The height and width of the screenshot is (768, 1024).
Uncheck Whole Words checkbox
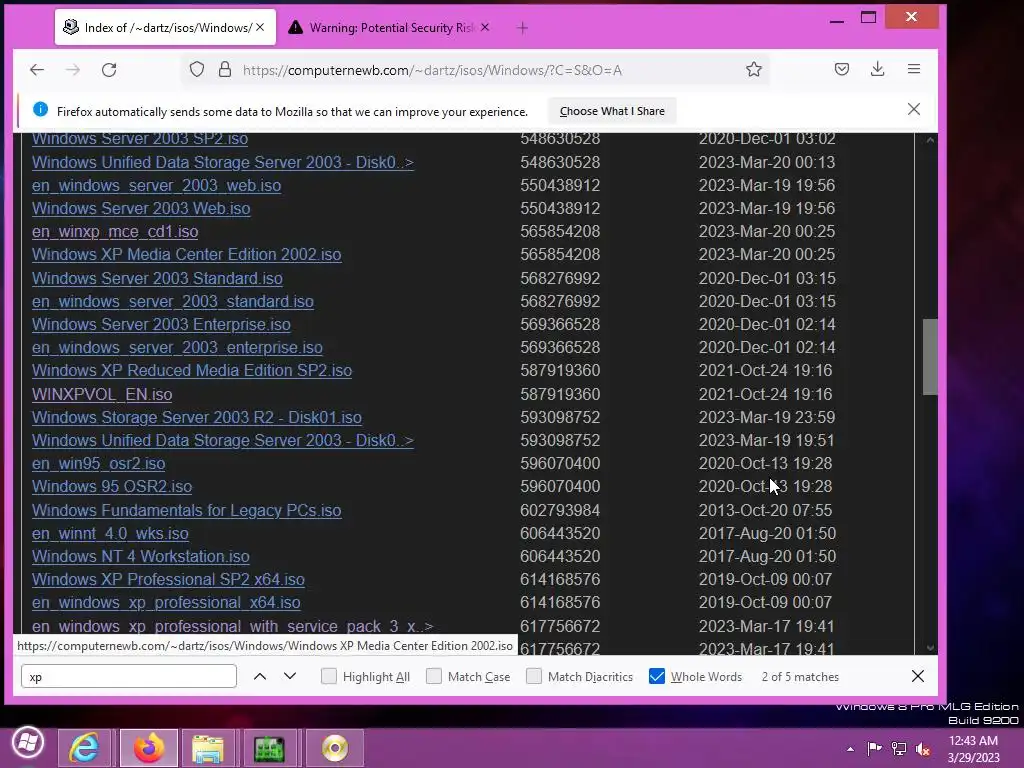657,676
